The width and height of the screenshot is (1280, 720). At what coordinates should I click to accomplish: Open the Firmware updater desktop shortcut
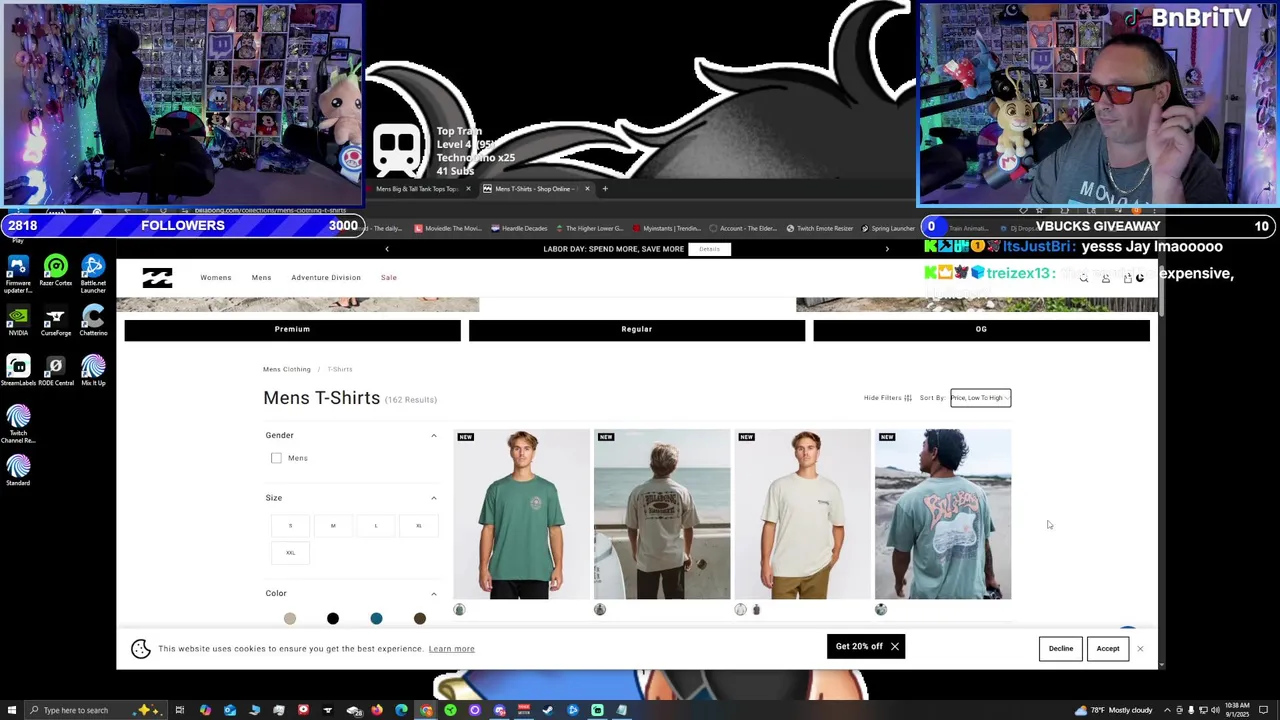pyautogui.click(x=17, y=275)
